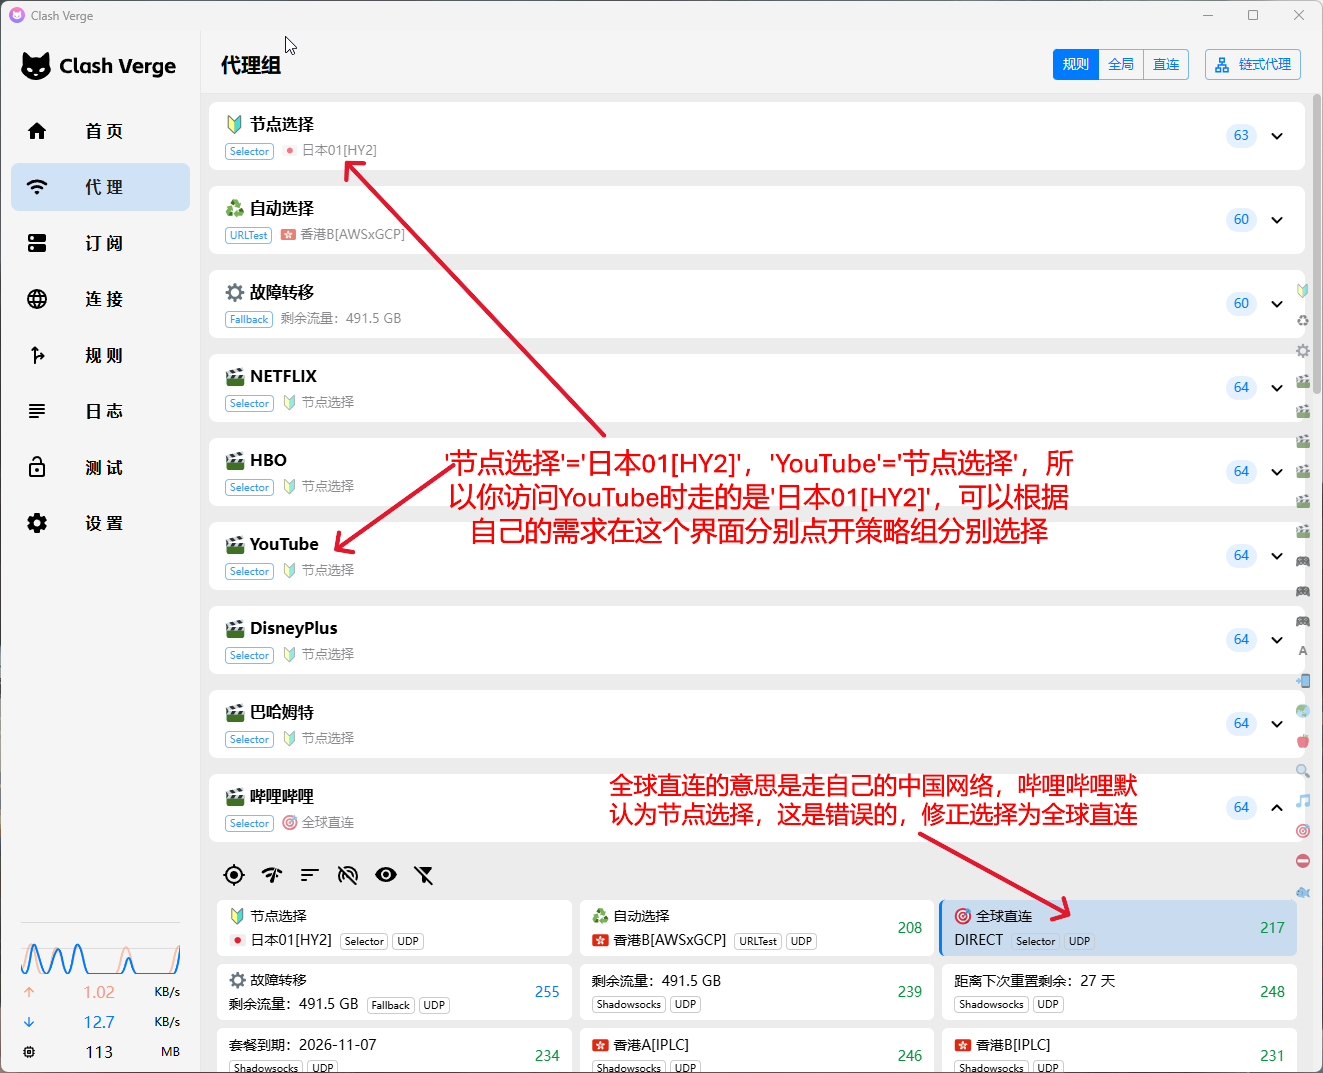
Task: Click the crossed-out signal delay icon
Action: click(x=348, y=875)
